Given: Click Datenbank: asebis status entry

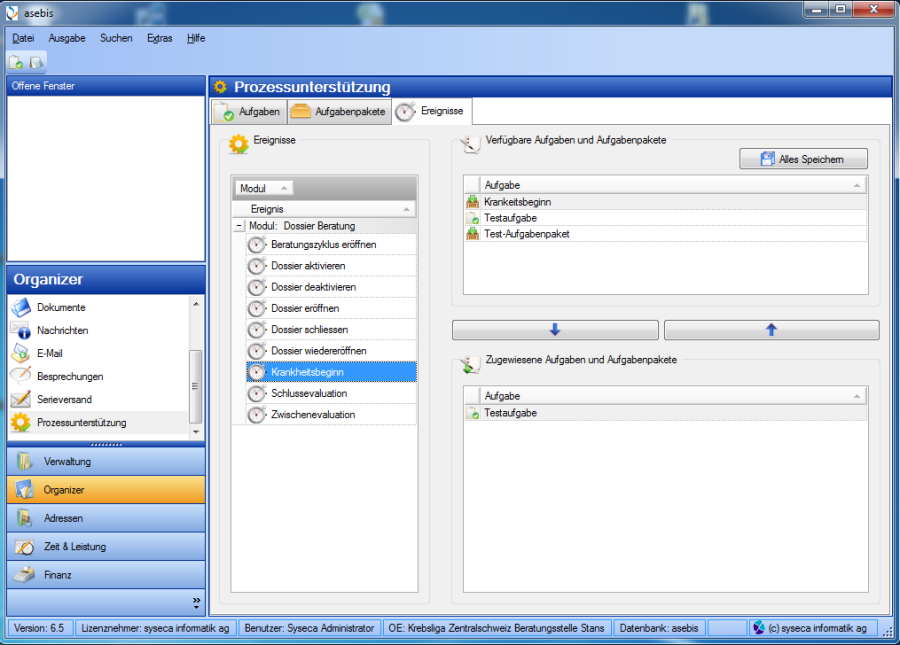Looking at the screenshot, I should [x=659, y=628].
